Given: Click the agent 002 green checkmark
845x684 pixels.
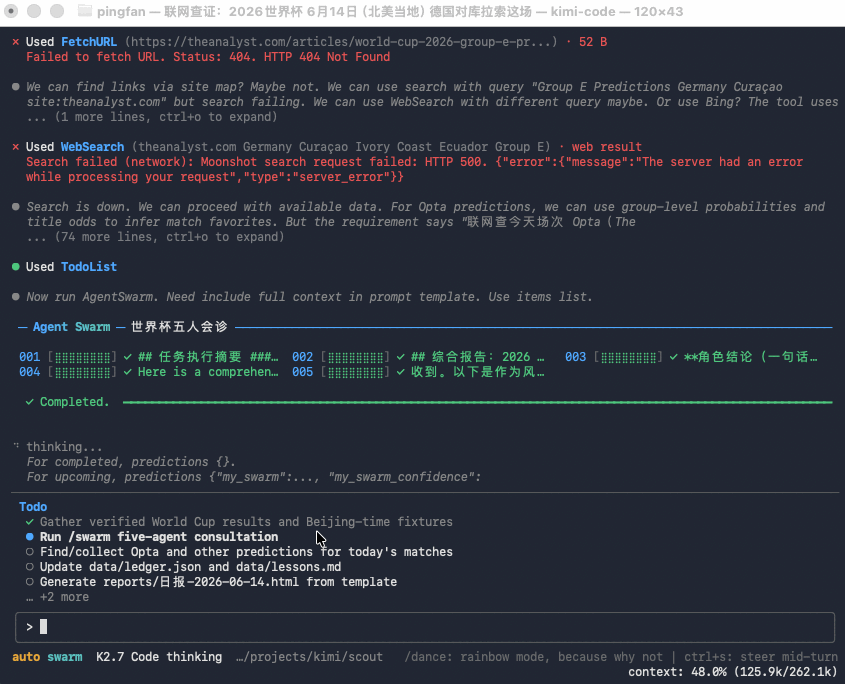Looking at the screenshot, I should 400,357.
